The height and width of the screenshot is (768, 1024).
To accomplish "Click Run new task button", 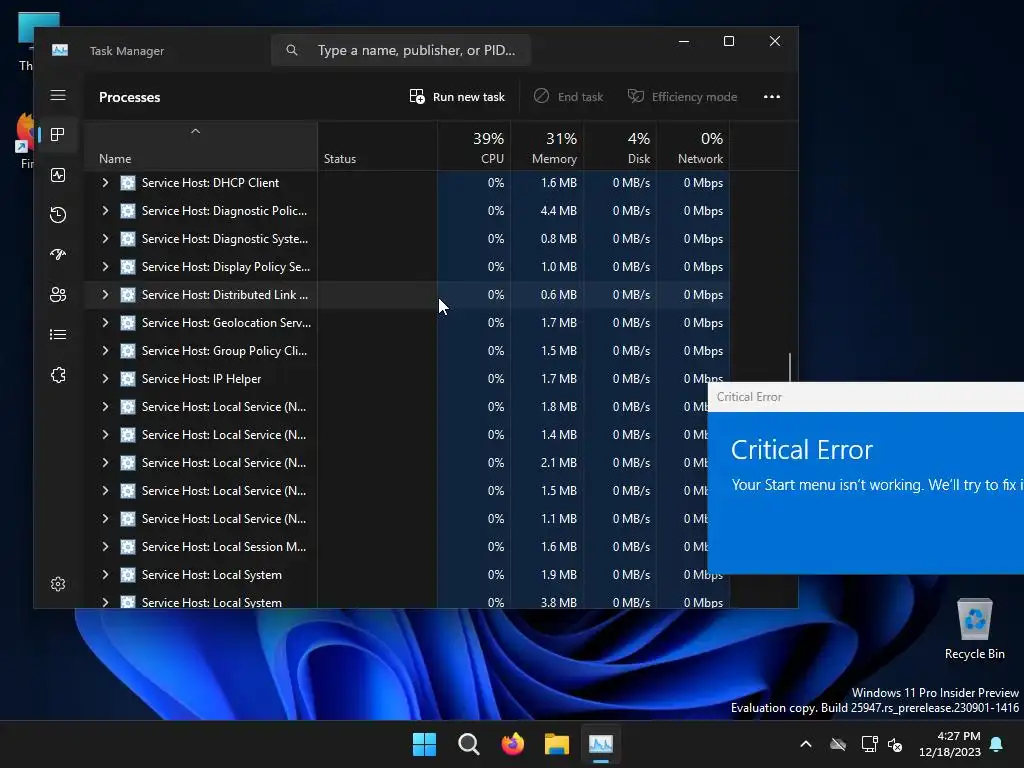I will [x=457, y=97].
